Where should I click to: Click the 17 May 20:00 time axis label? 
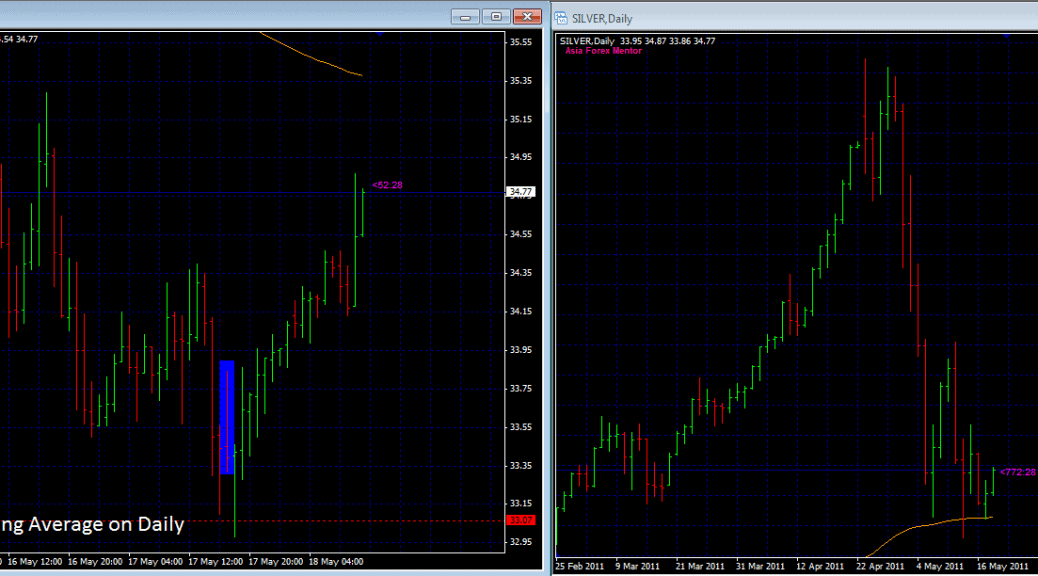coord(275,561)
